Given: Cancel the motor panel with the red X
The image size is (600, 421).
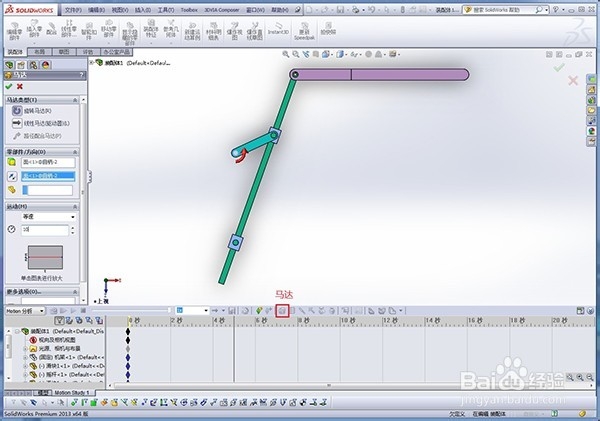Looking at the screenshot, I should pos(20,86).
